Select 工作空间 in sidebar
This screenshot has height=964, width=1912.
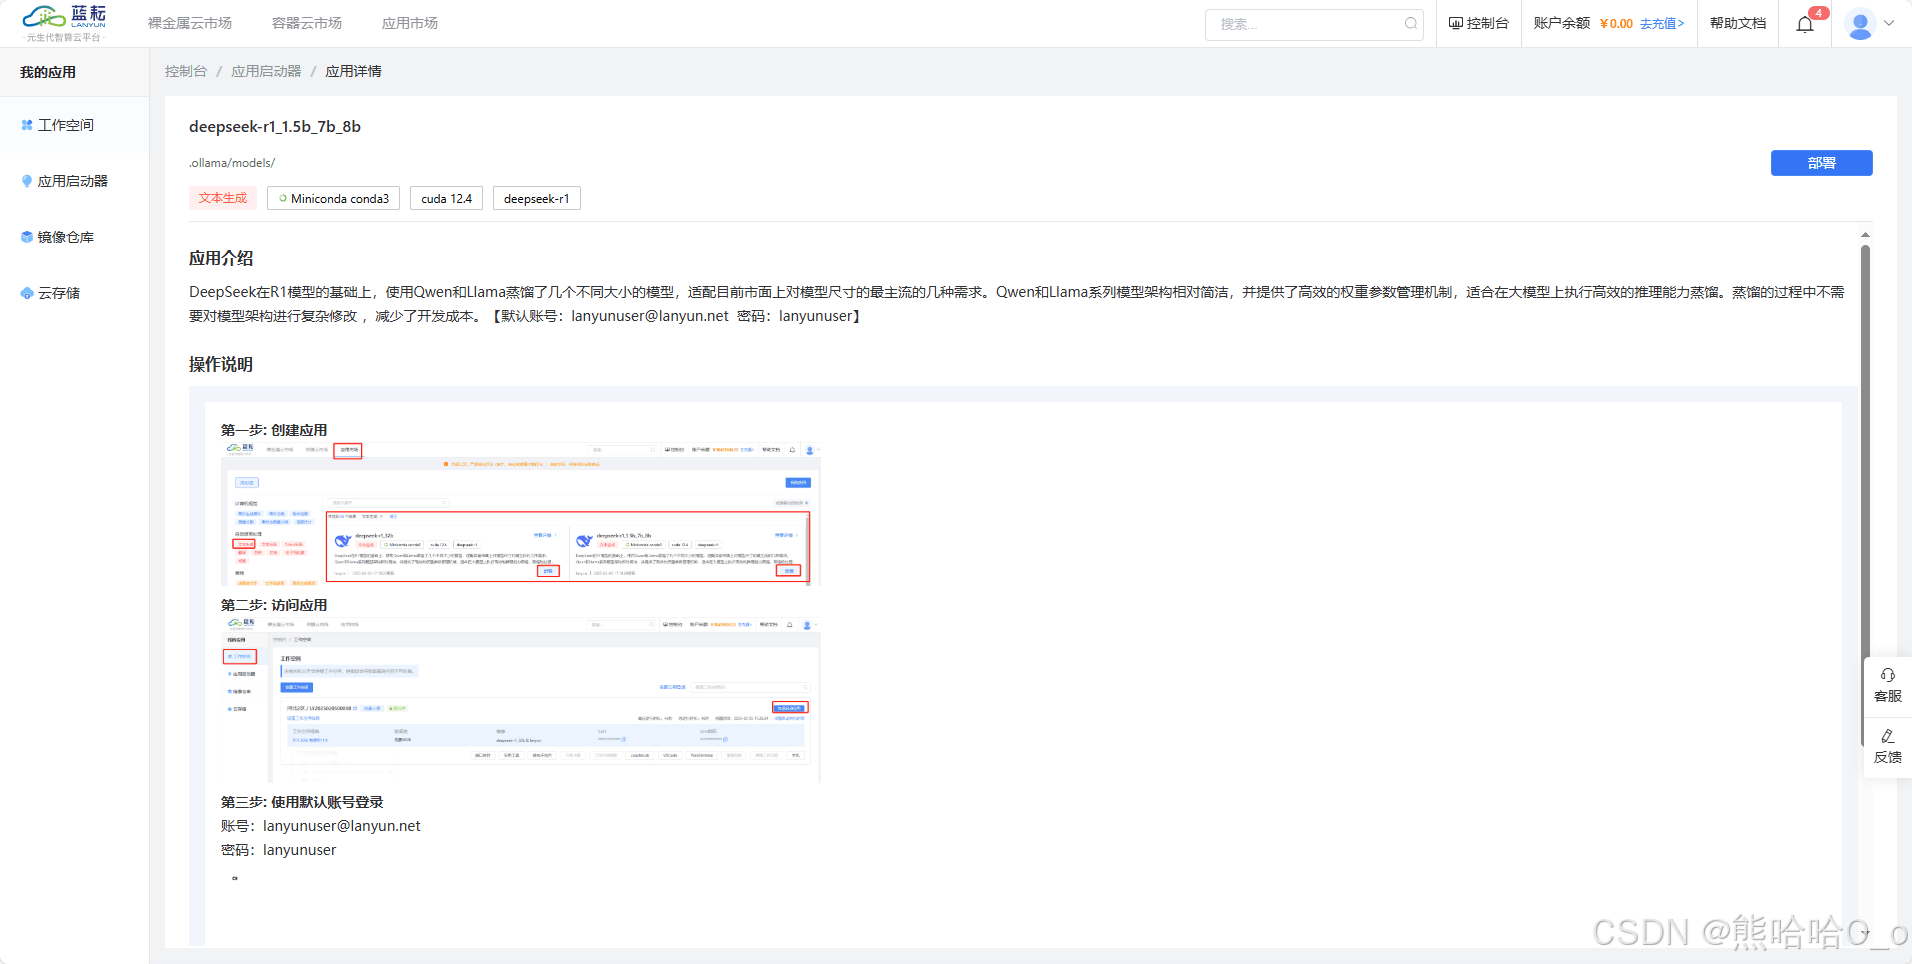click(66, 125)
